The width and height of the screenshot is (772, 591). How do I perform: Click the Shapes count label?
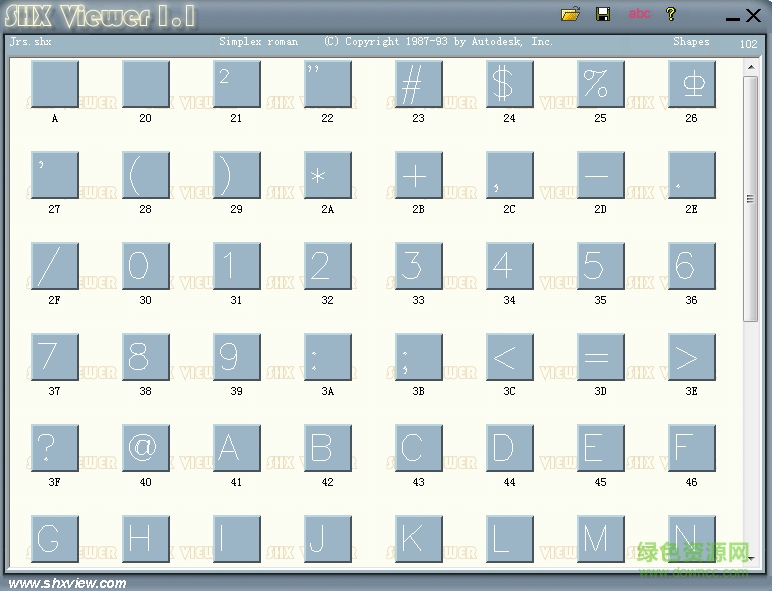pos(691,41)
